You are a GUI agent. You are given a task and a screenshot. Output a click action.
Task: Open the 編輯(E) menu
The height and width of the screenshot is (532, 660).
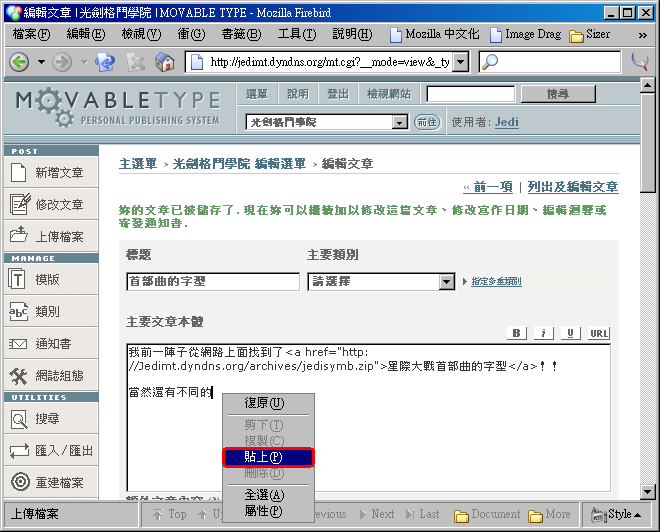[x=86, y=34]
